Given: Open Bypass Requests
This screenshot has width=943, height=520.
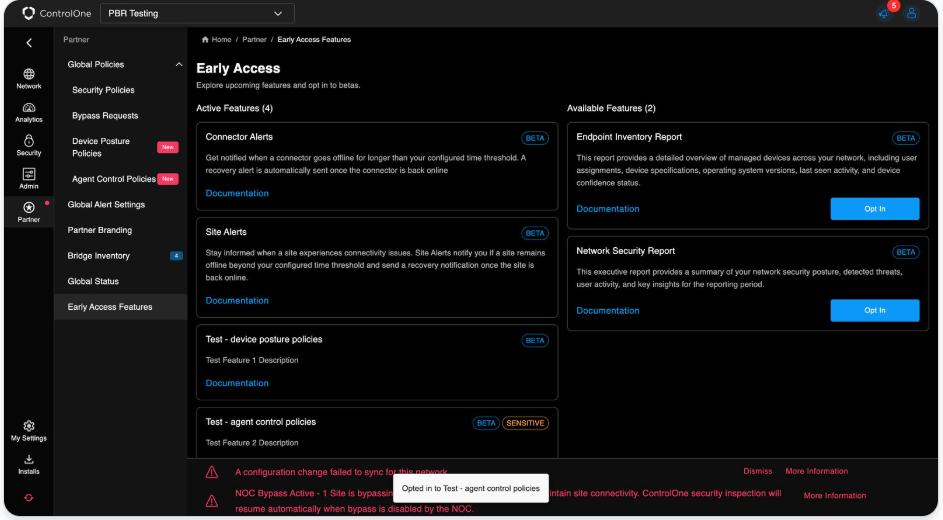Looking at the screenshot, I should (105, 115).
